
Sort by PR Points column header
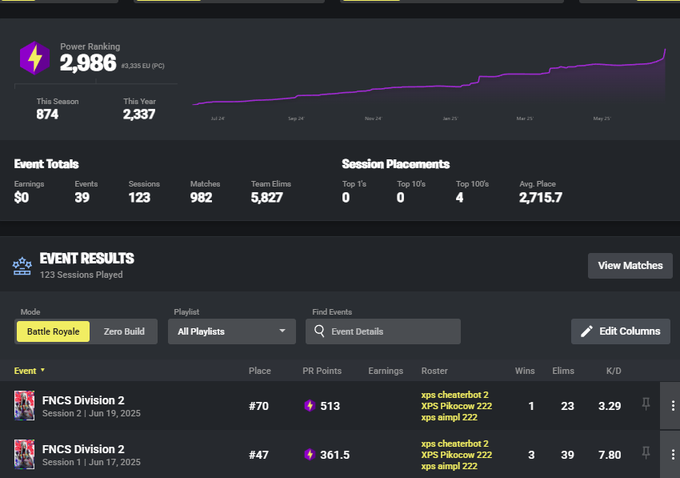(x=322, y=371)
